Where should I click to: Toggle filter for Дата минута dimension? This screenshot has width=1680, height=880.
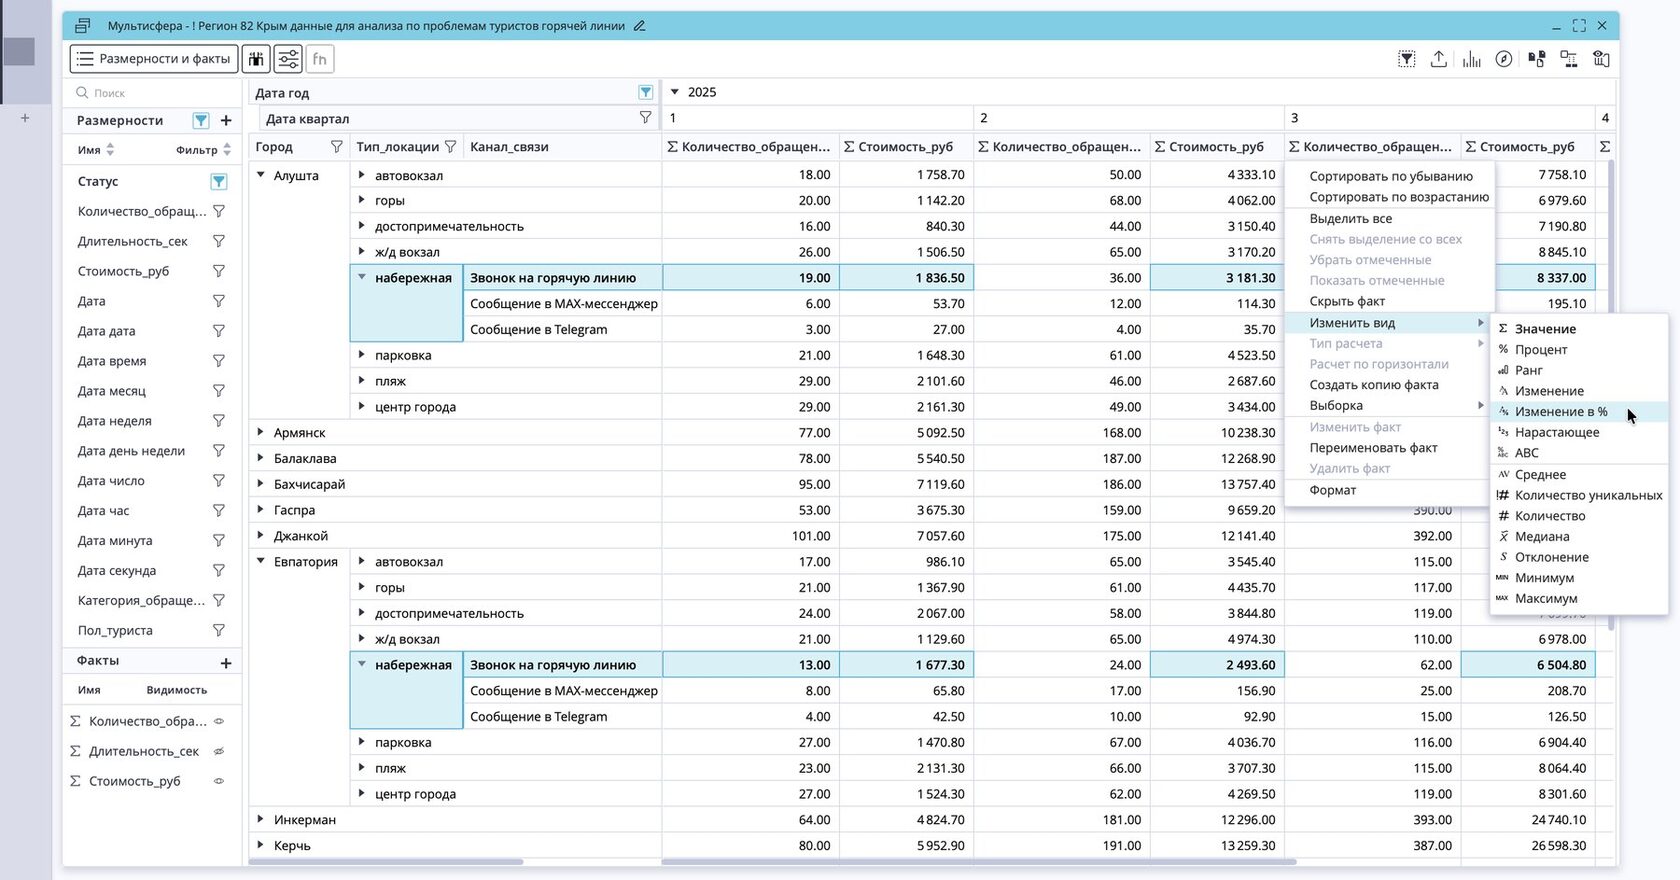pos(219,541)
